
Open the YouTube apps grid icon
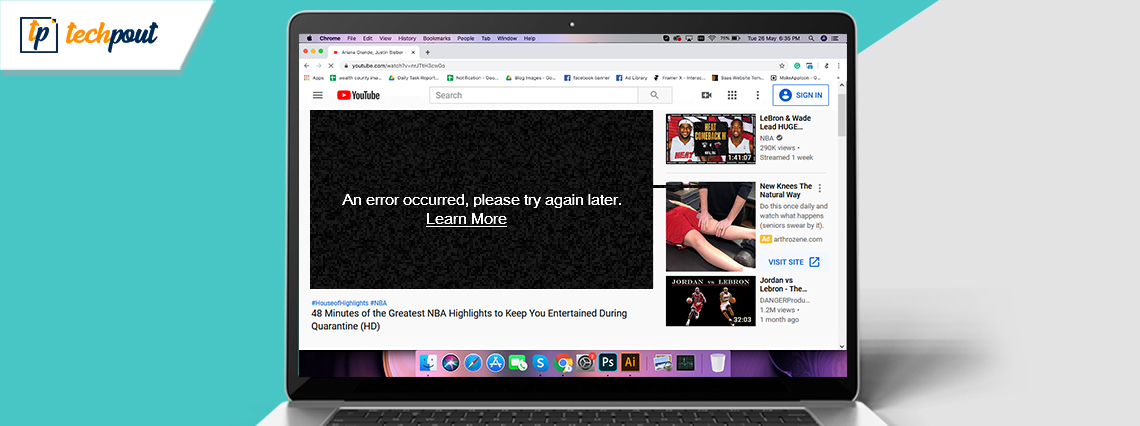(x=732, y=95)
